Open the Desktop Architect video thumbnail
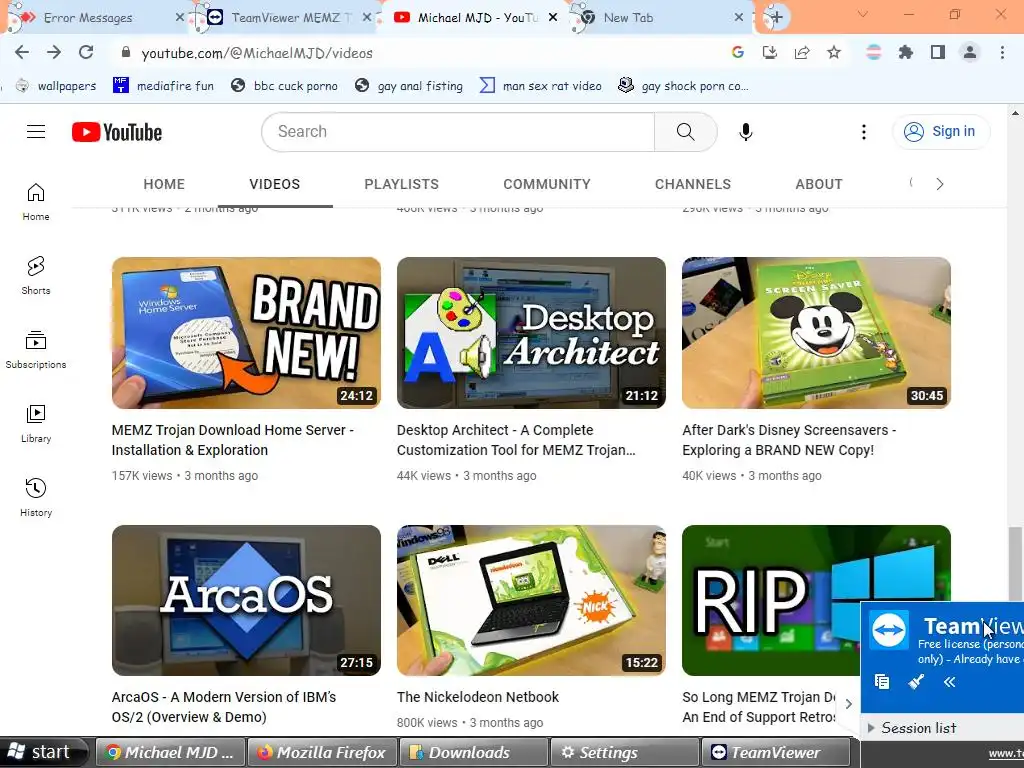 [x=532, y=333]
